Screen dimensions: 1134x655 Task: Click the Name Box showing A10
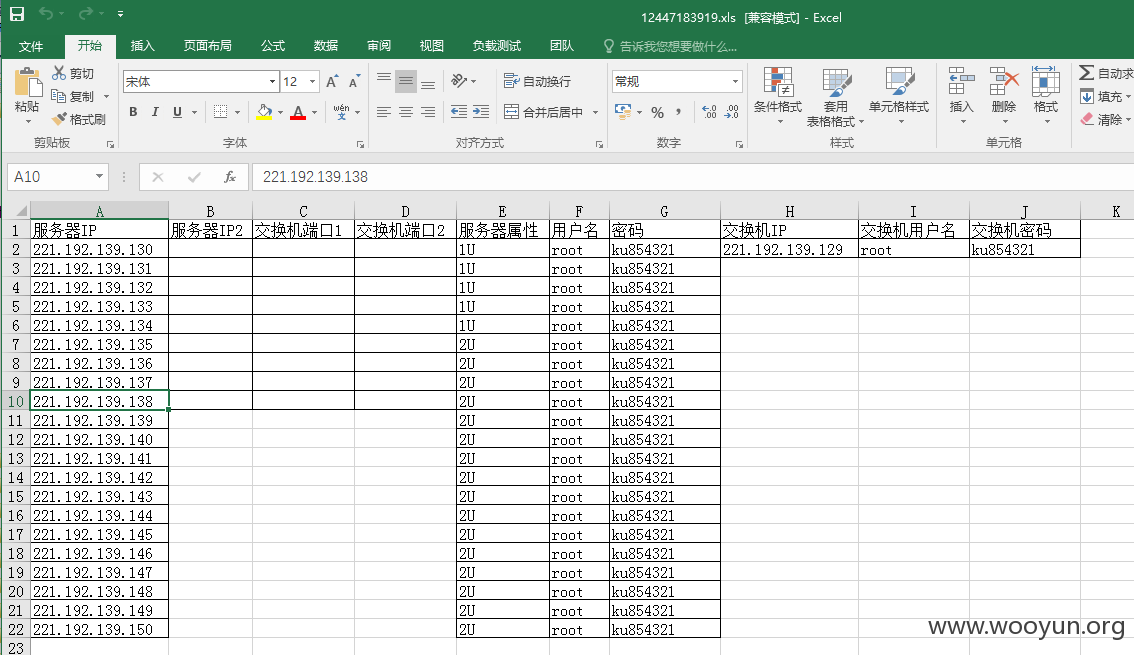coord(57,176)
